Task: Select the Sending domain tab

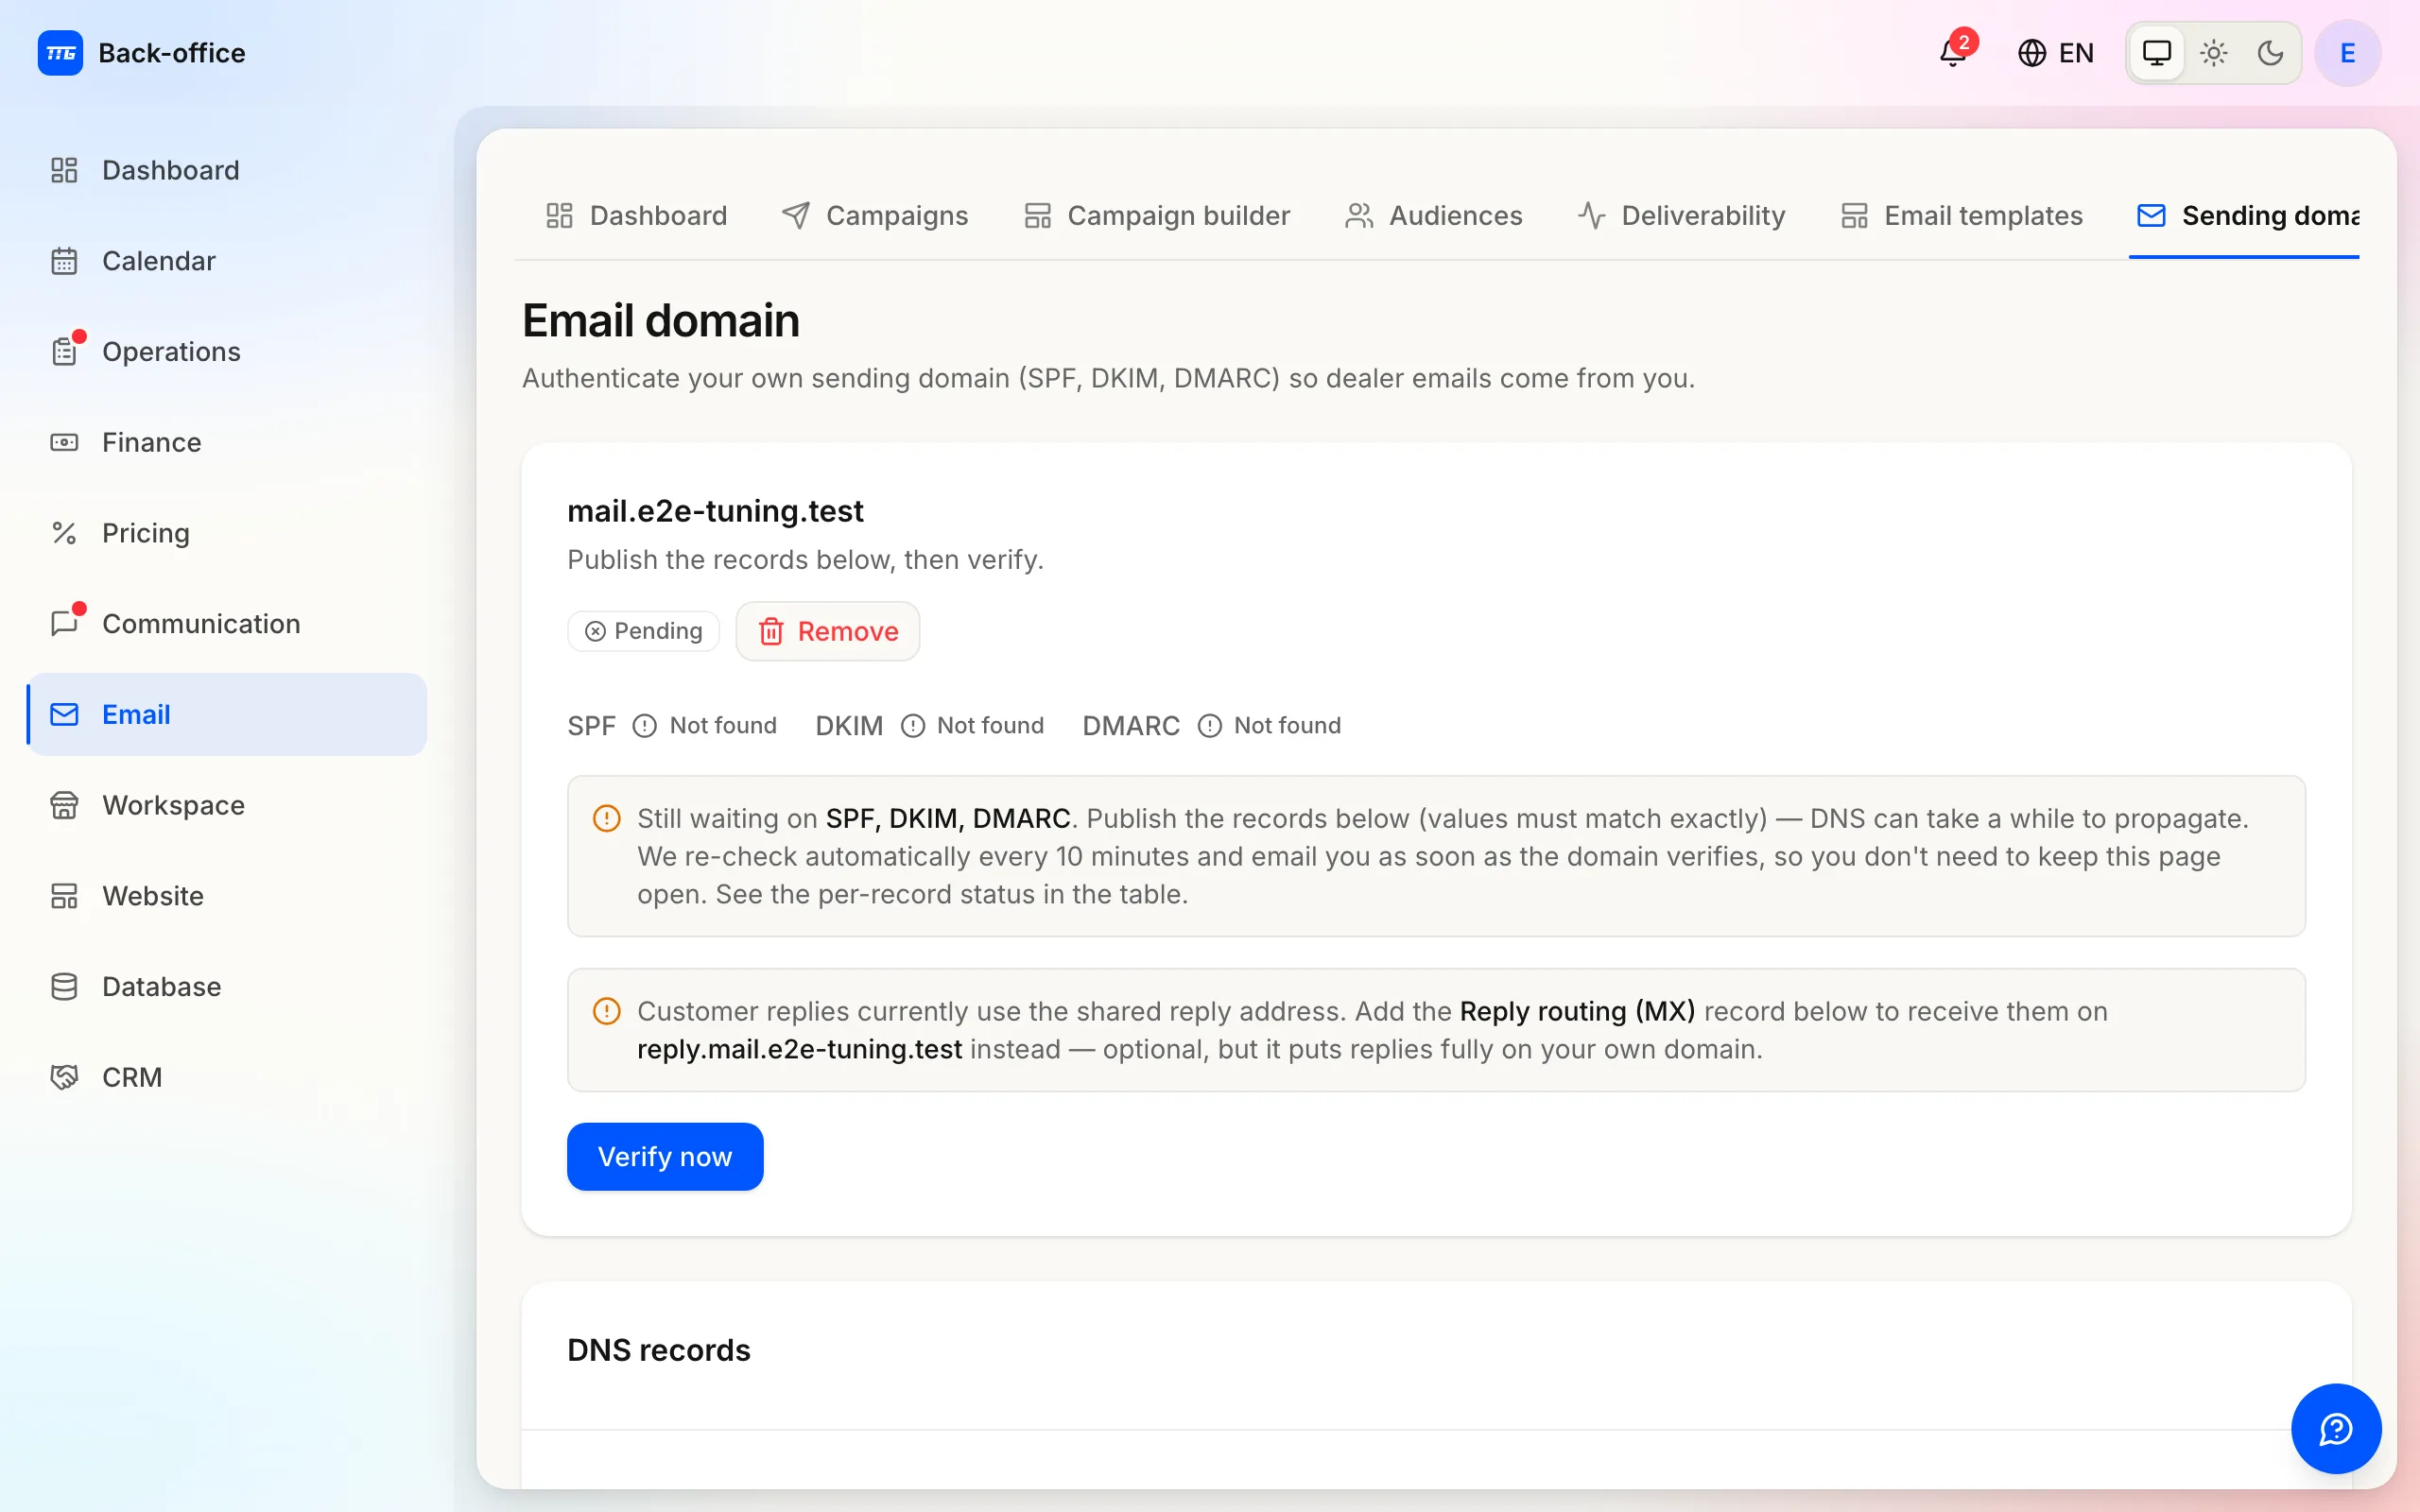Action: (x=2245, y=216)
